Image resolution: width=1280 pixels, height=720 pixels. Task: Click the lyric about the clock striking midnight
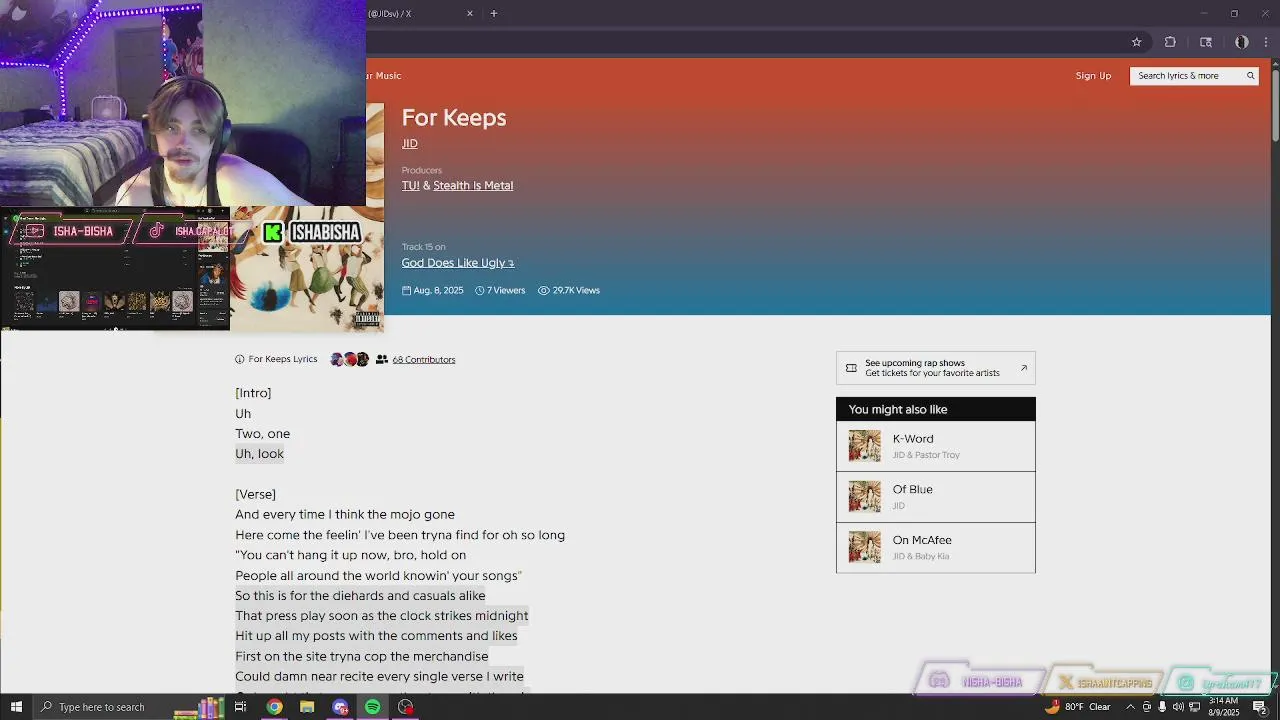coord(382,616)
